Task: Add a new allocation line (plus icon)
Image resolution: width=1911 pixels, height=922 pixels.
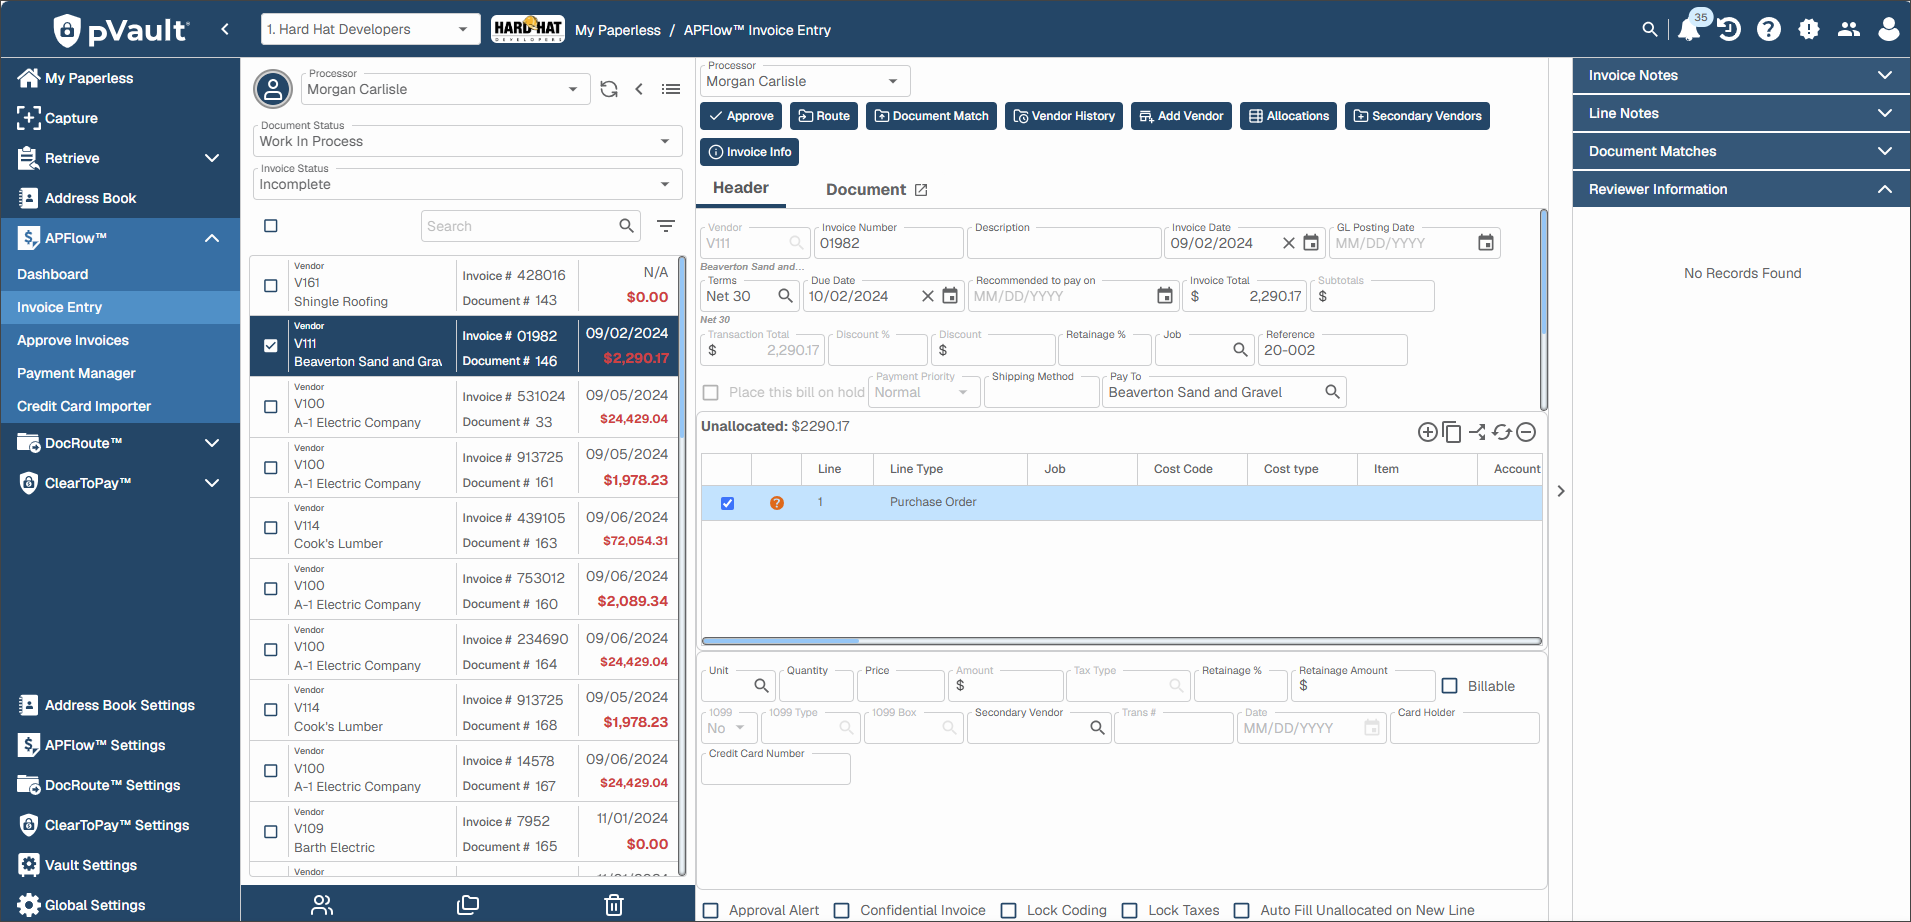Action: point(1428,432)
